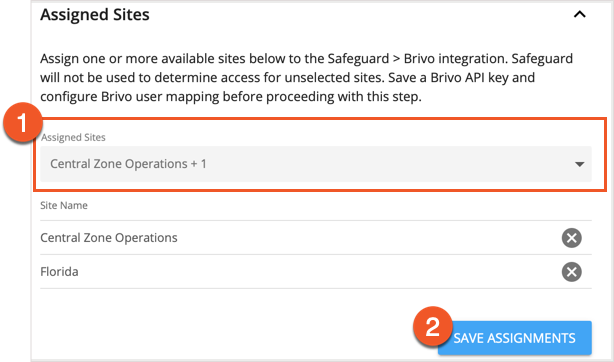The image size is (614, 362).
Task: Select the Florida site row
Action: click(316, 272)
